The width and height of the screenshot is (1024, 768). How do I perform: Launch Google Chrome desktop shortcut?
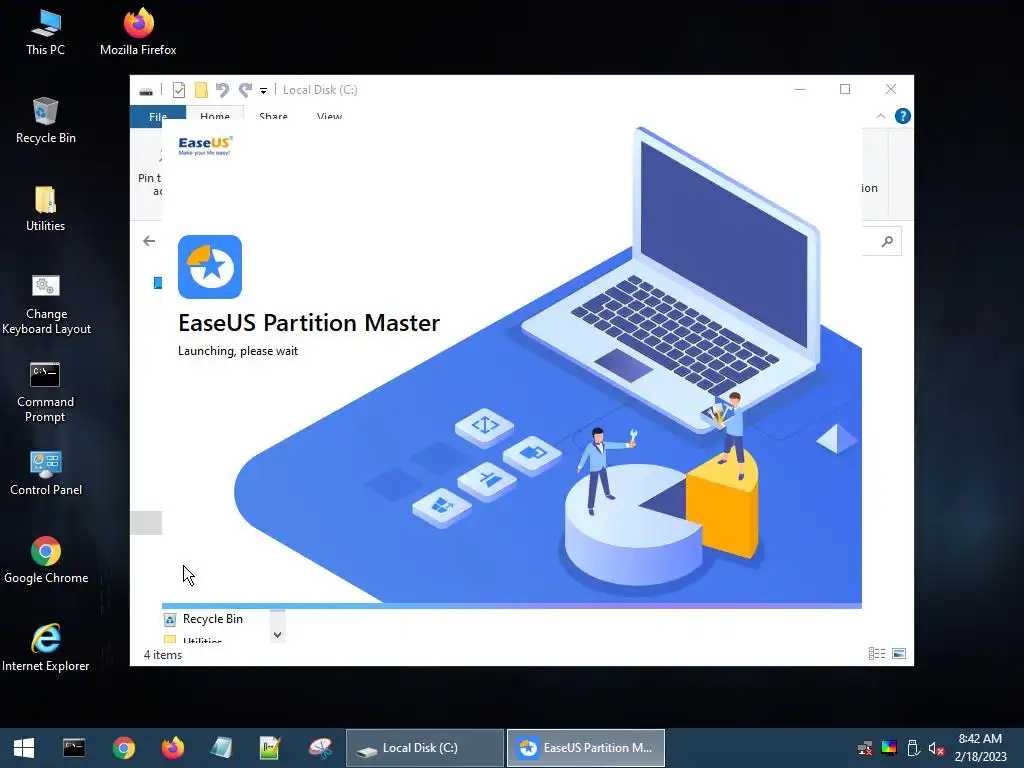pos(46,561)
